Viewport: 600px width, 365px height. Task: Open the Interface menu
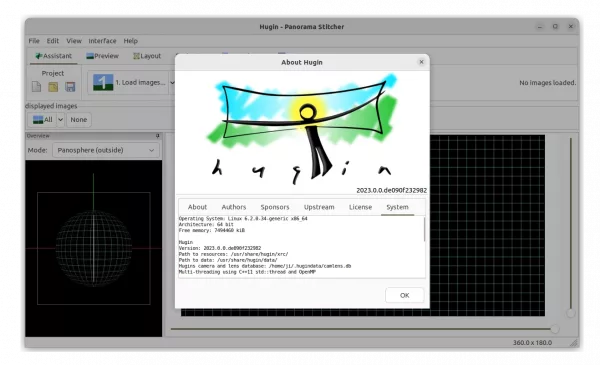[x=102, y=41]
